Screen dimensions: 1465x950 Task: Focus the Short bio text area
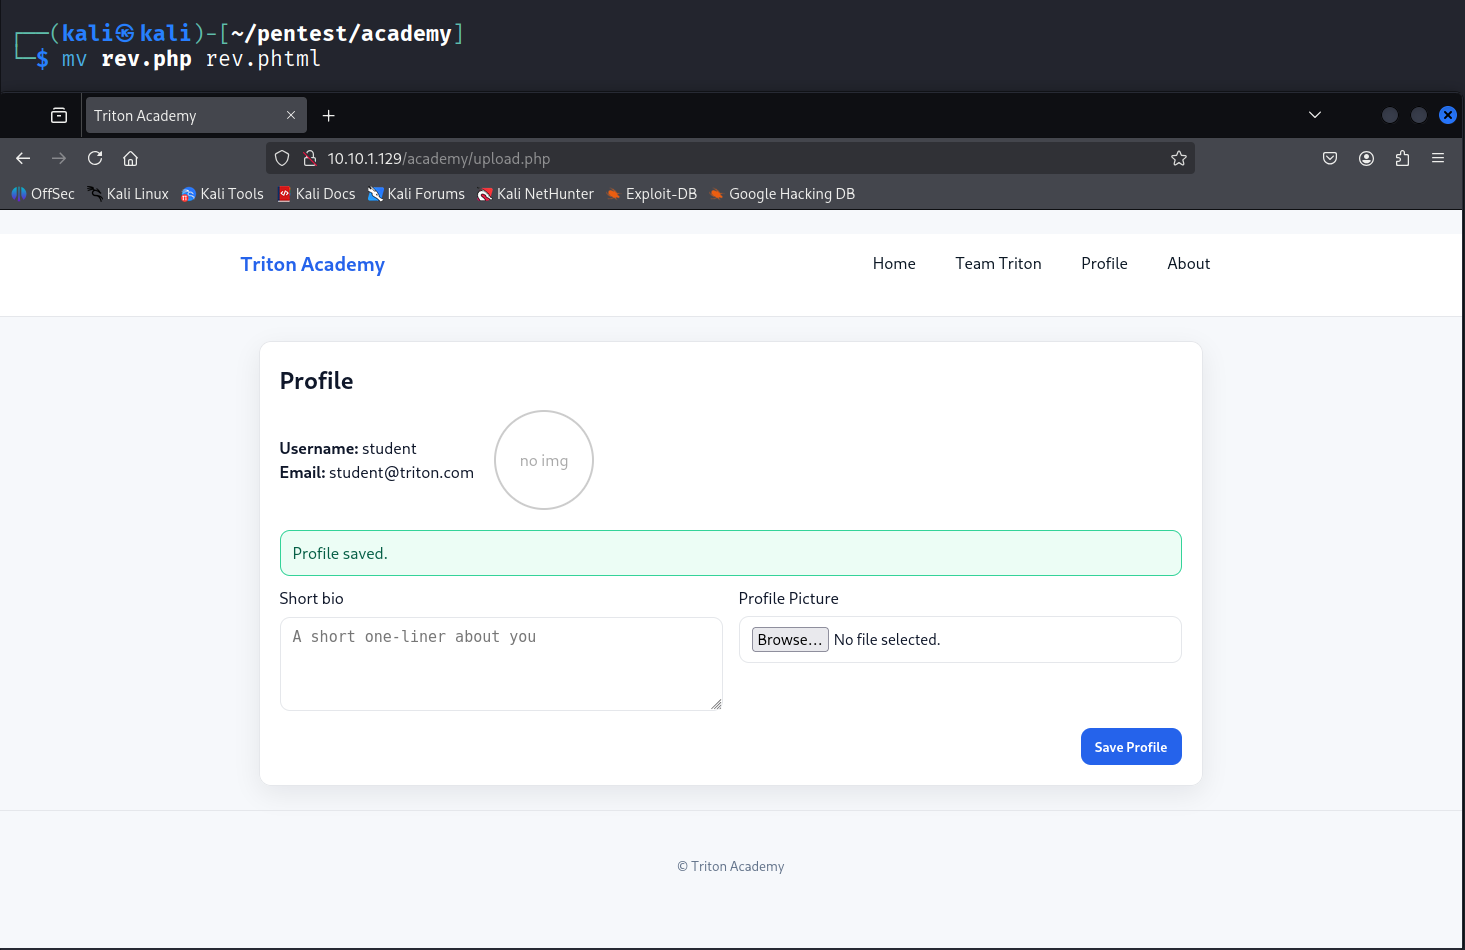[501, 664]
